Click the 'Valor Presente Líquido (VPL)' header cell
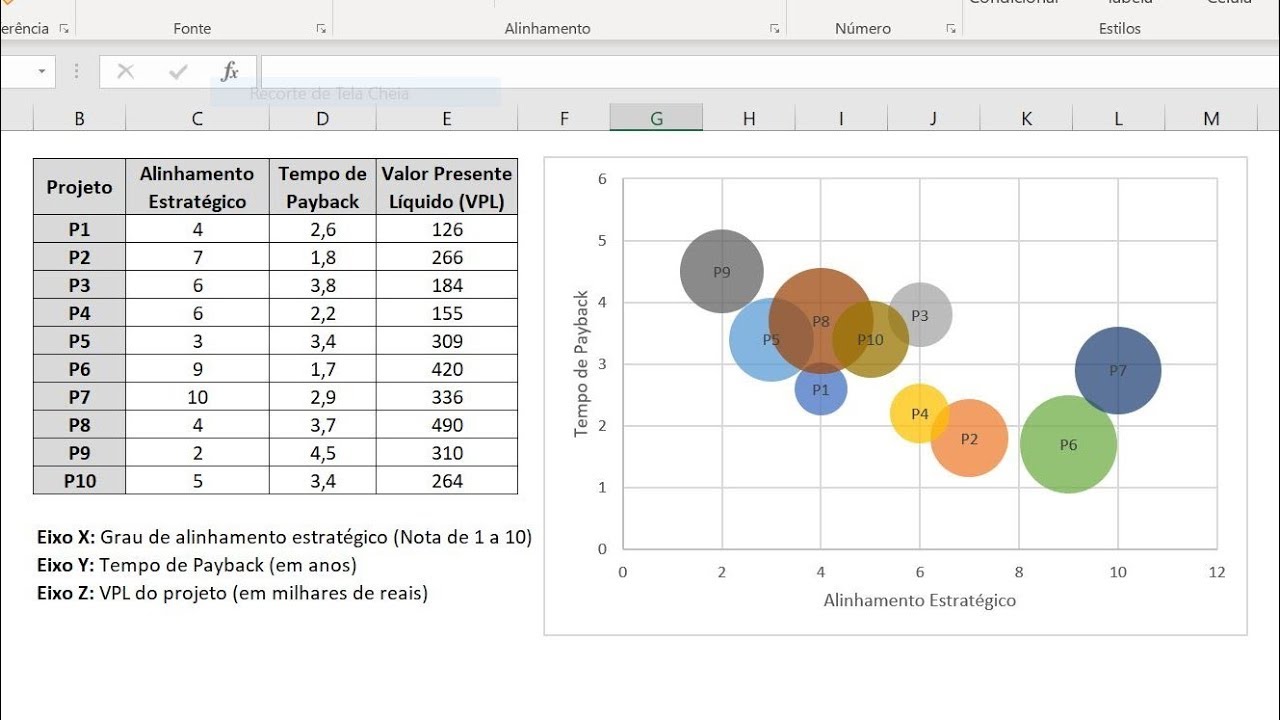The image size is (1280, 720). [x=446, y=187]
